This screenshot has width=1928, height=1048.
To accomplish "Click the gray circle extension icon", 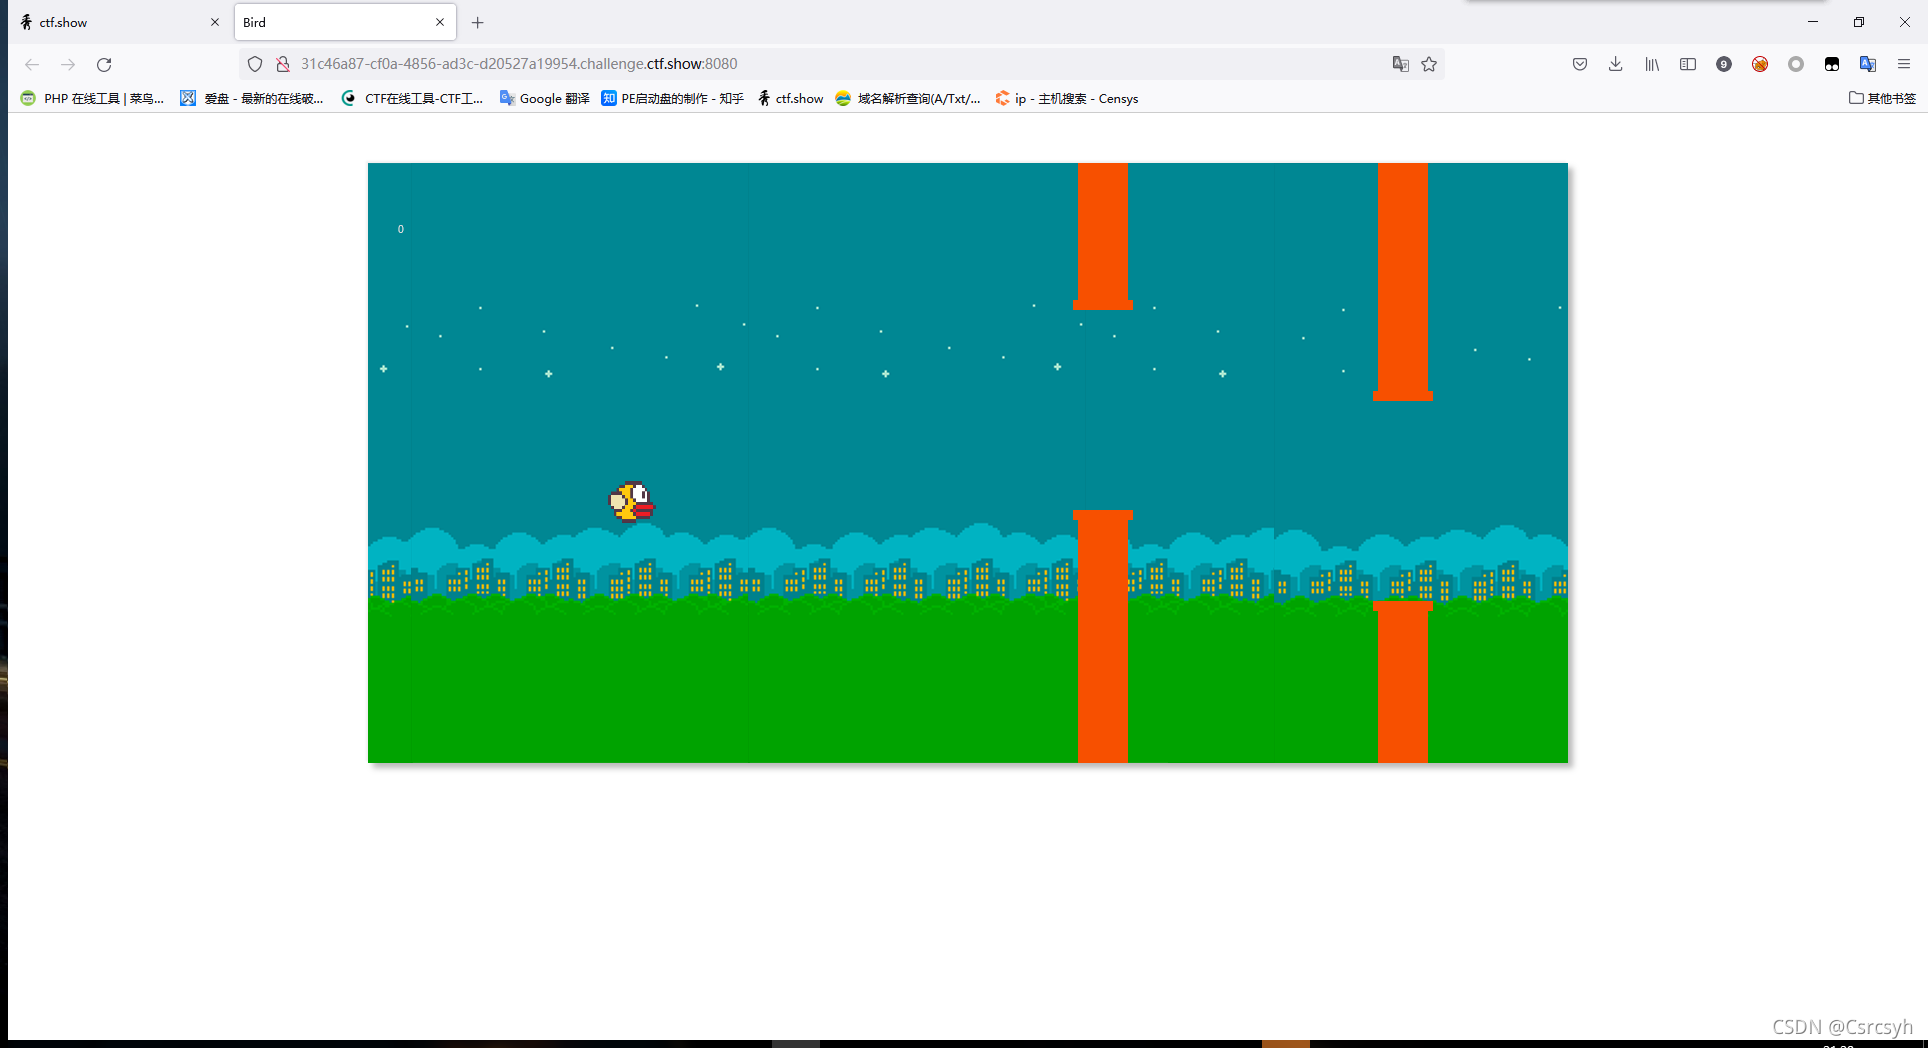I will 1796,64.
